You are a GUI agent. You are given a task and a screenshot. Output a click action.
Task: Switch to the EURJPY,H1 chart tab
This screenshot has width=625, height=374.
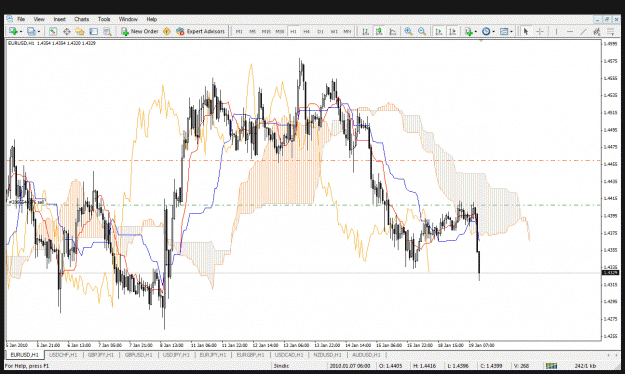(x=212, y=355)
